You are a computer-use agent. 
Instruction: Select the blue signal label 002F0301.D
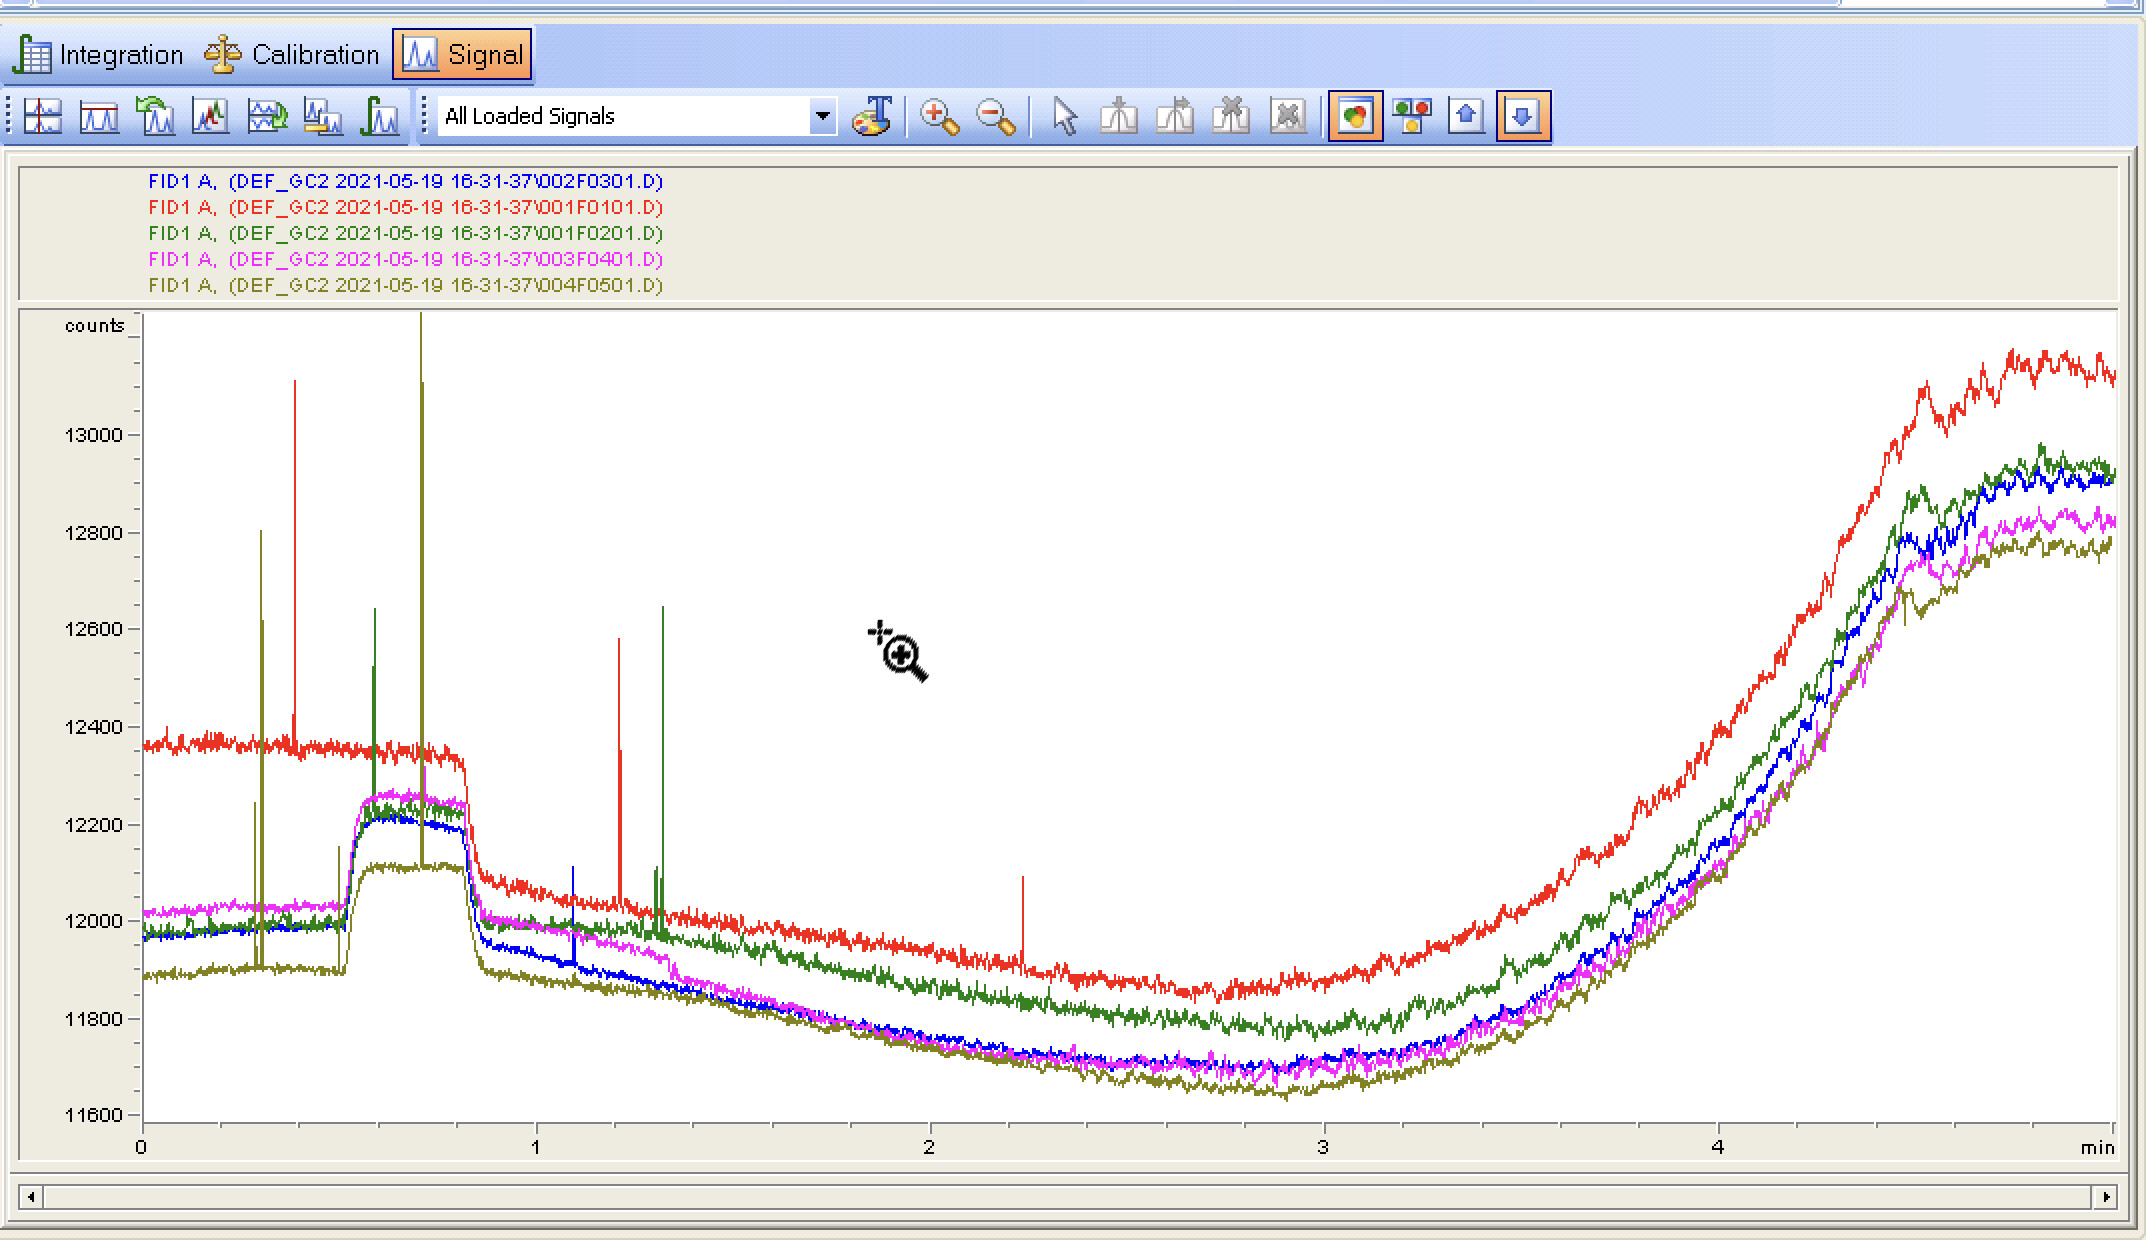(x=405, y=181)
